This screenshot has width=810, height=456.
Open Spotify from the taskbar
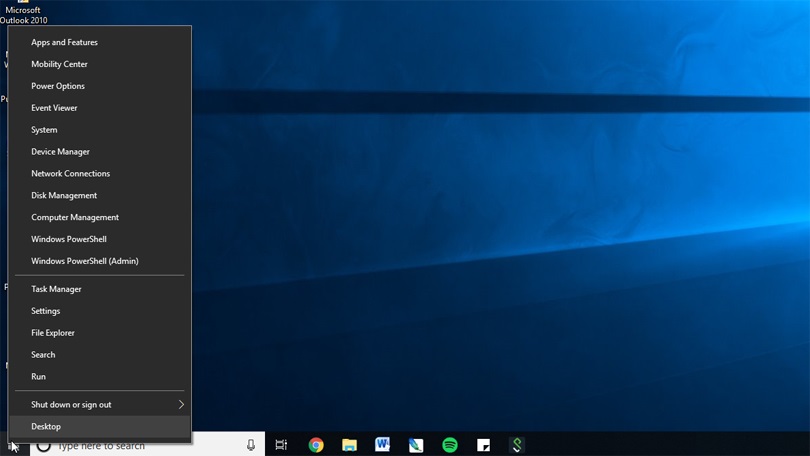coord(450,445)
